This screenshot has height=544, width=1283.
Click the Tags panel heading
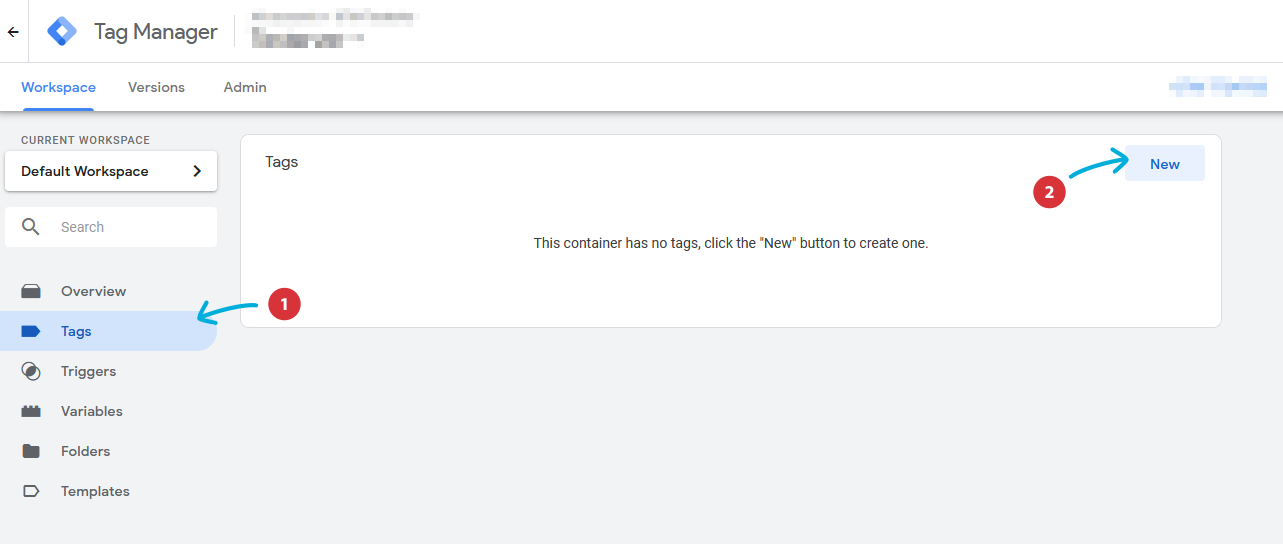(x=282, y=161)
